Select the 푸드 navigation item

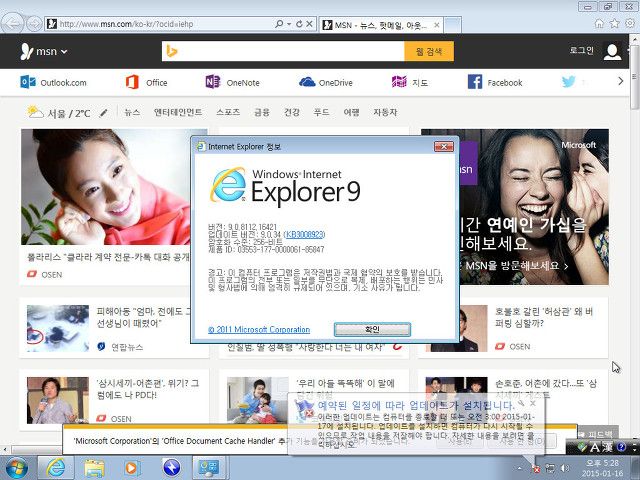click(x=321, y=112)
